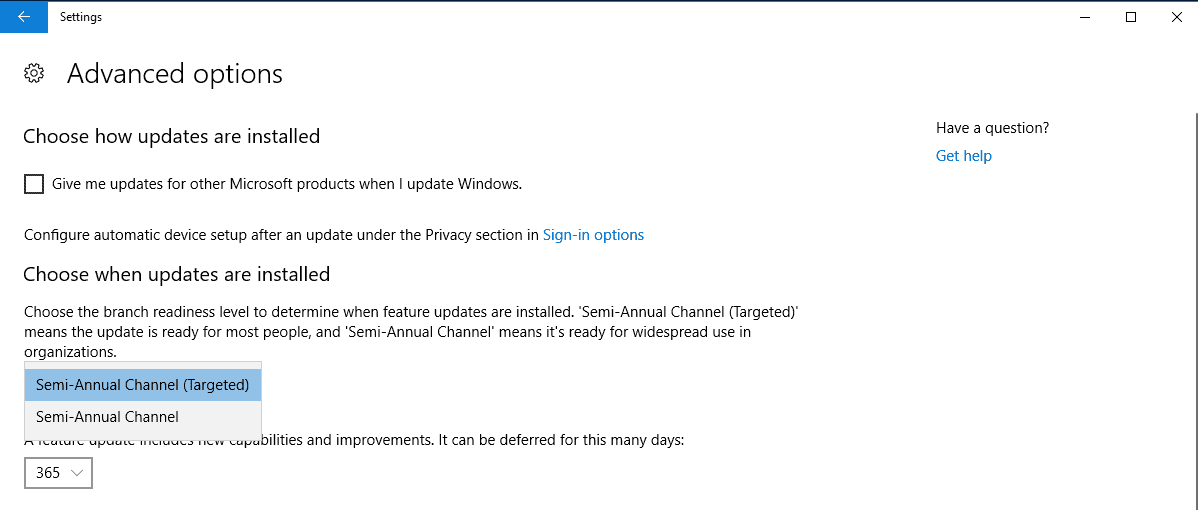Enable updates for other Microsoft products checkbox

click(x=34, y=184)
